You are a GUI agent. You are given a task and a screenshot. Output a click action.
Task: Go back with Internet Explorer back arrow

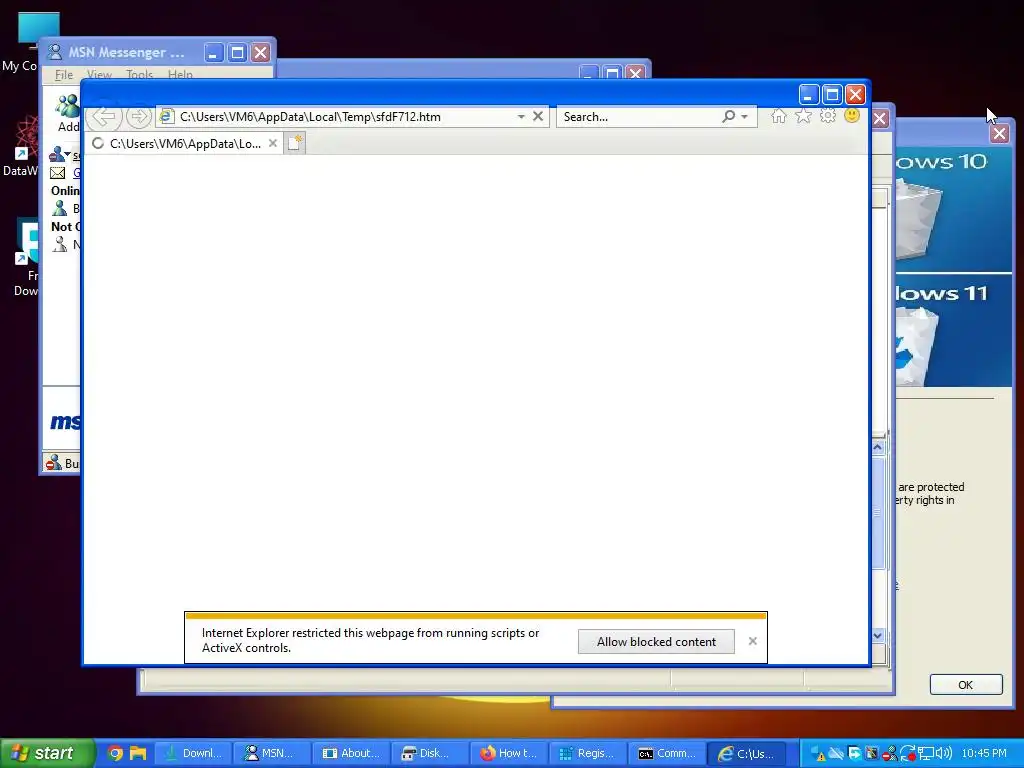[104, 117]
